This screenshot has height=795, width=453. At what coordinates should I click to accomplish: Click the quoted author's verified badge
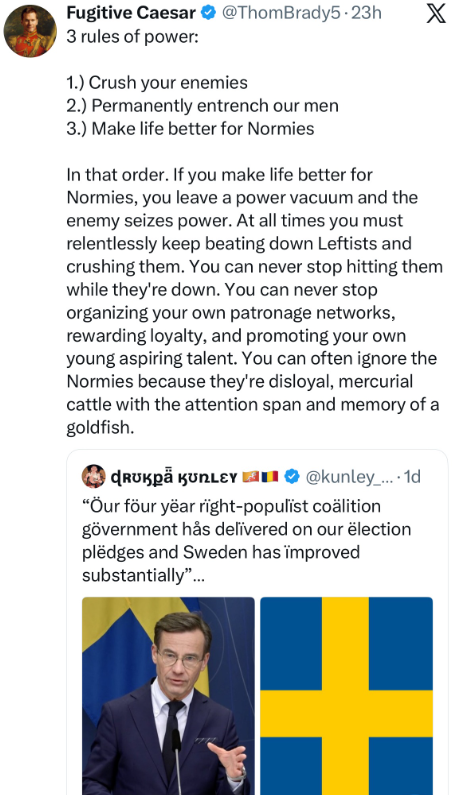pyautogui.click(x=291, y=477)
